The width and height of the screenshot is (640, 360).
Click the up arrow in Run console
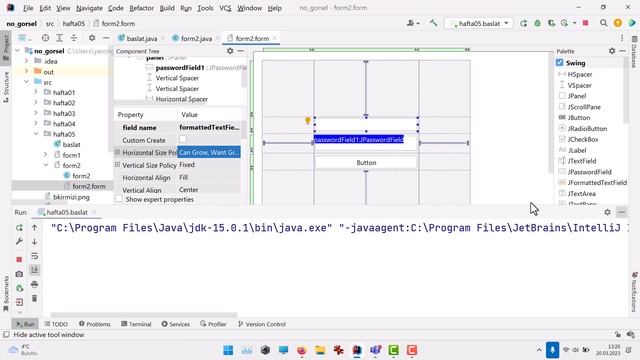coord(35,228)
